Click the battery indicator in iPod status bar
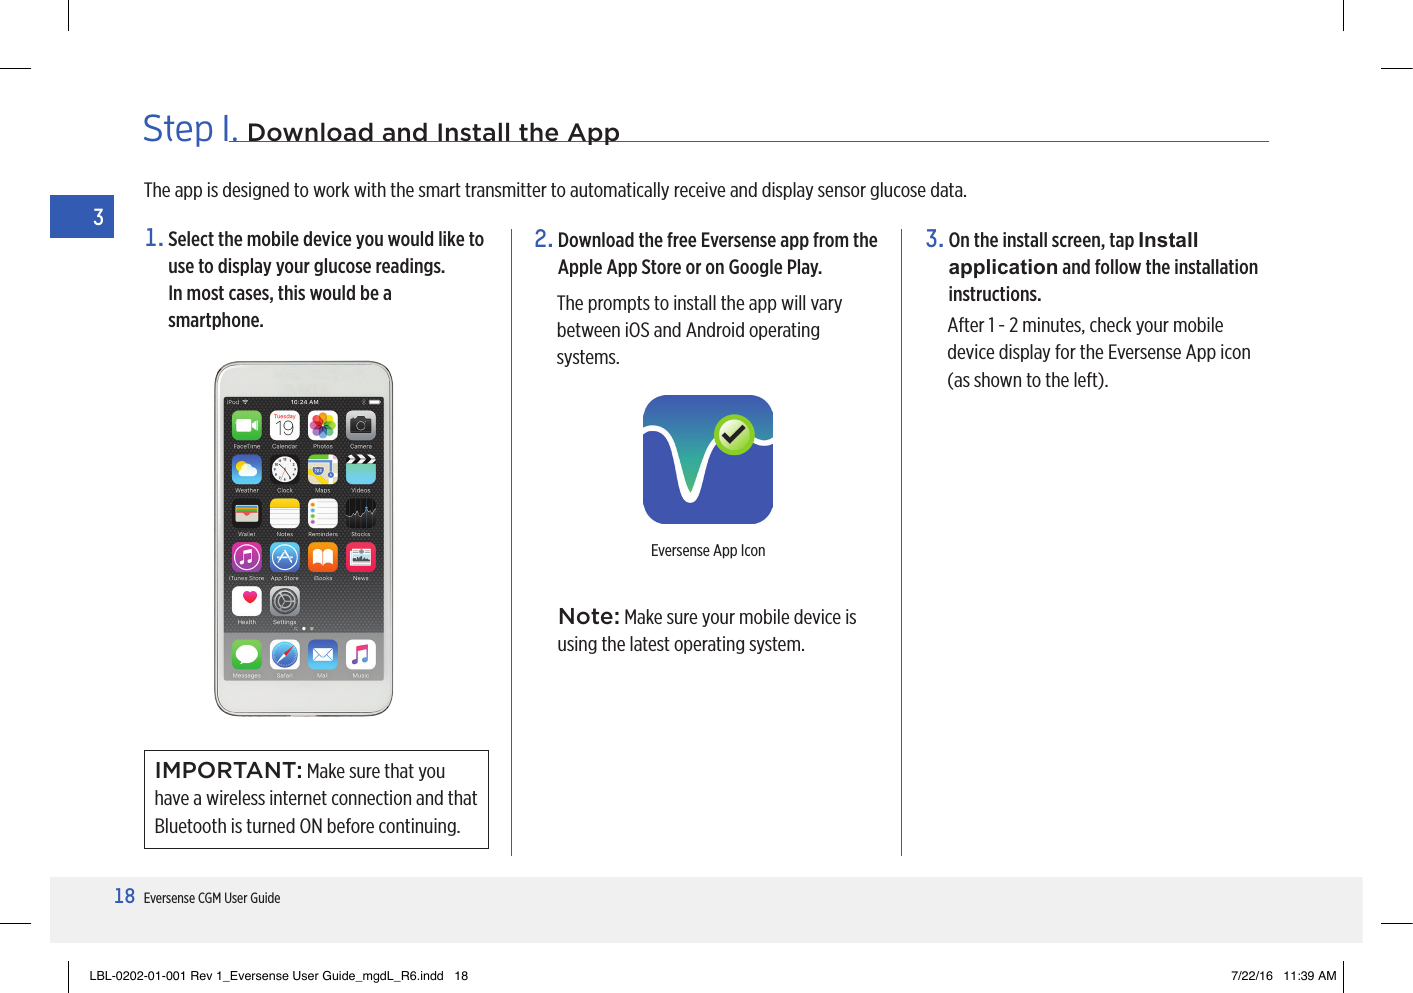Screen dimensions: 1413x993 pyautogui.click(x=375, y=402)
